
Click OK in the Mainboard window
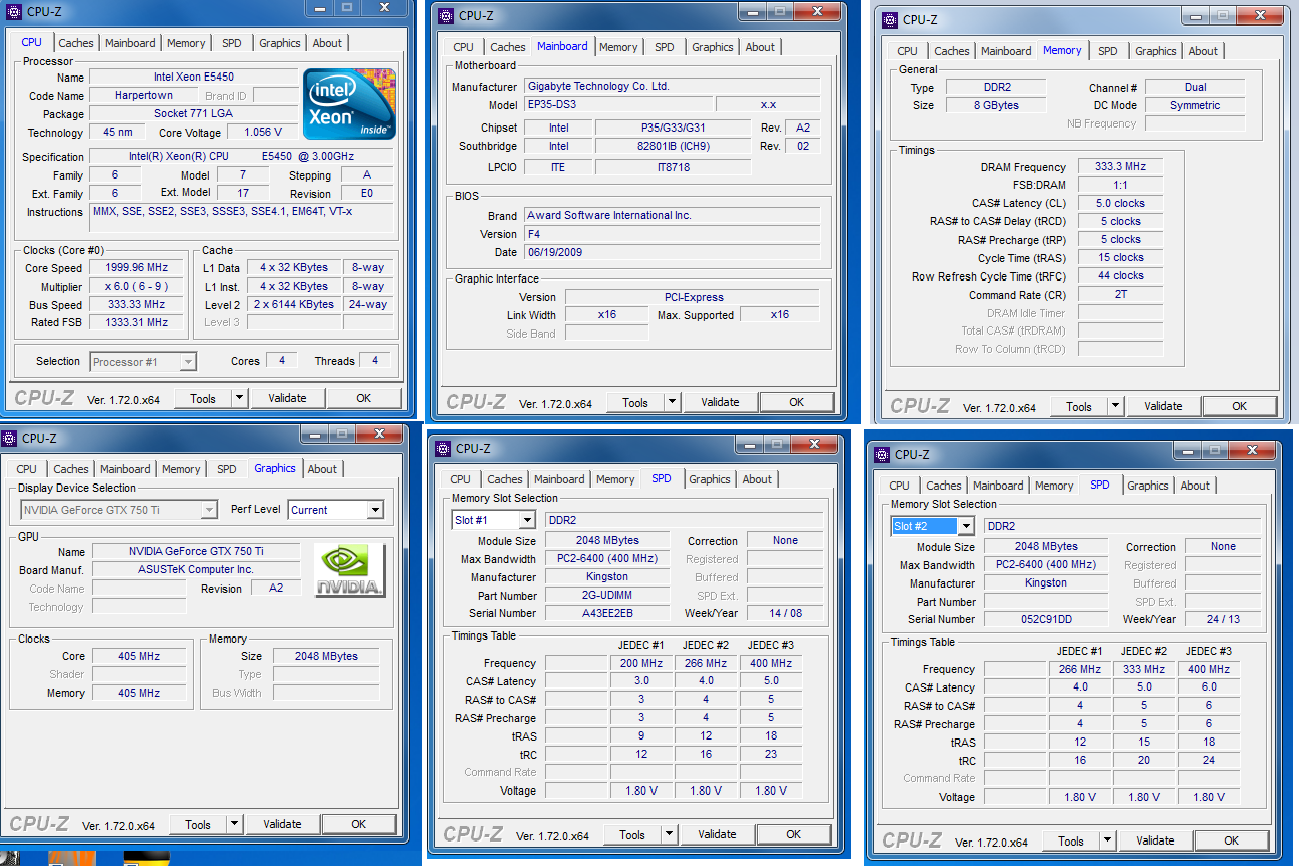(797, 402)
